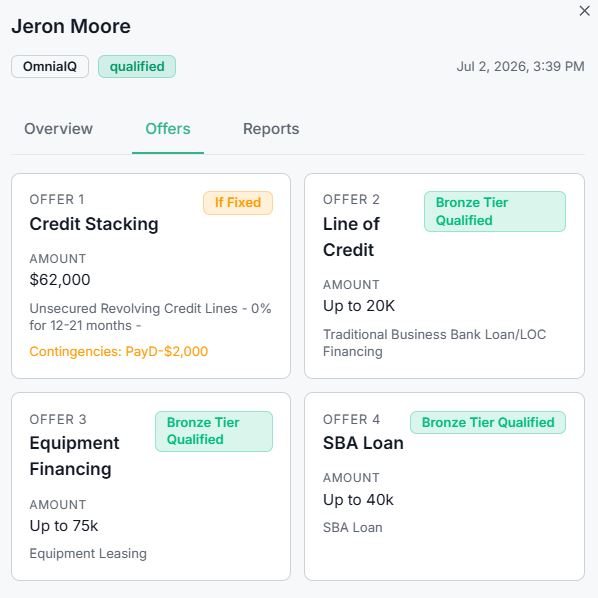Click Bronze Tier Qualified badge on Offer 4
598x598 pixels.
click(488, 422)
